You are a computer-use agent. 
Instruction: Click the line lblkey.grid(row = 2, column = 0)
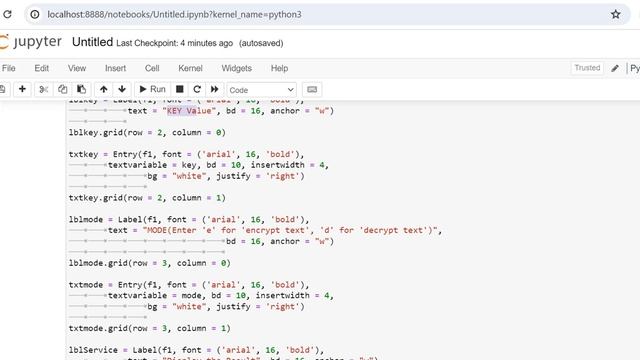coord(147,132)
